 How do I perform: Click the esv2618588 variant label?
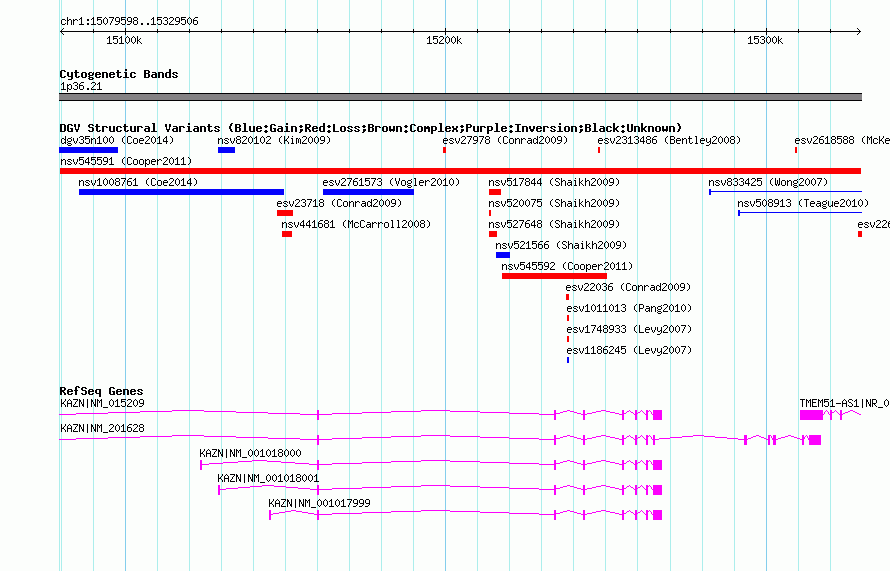(842, 140)
